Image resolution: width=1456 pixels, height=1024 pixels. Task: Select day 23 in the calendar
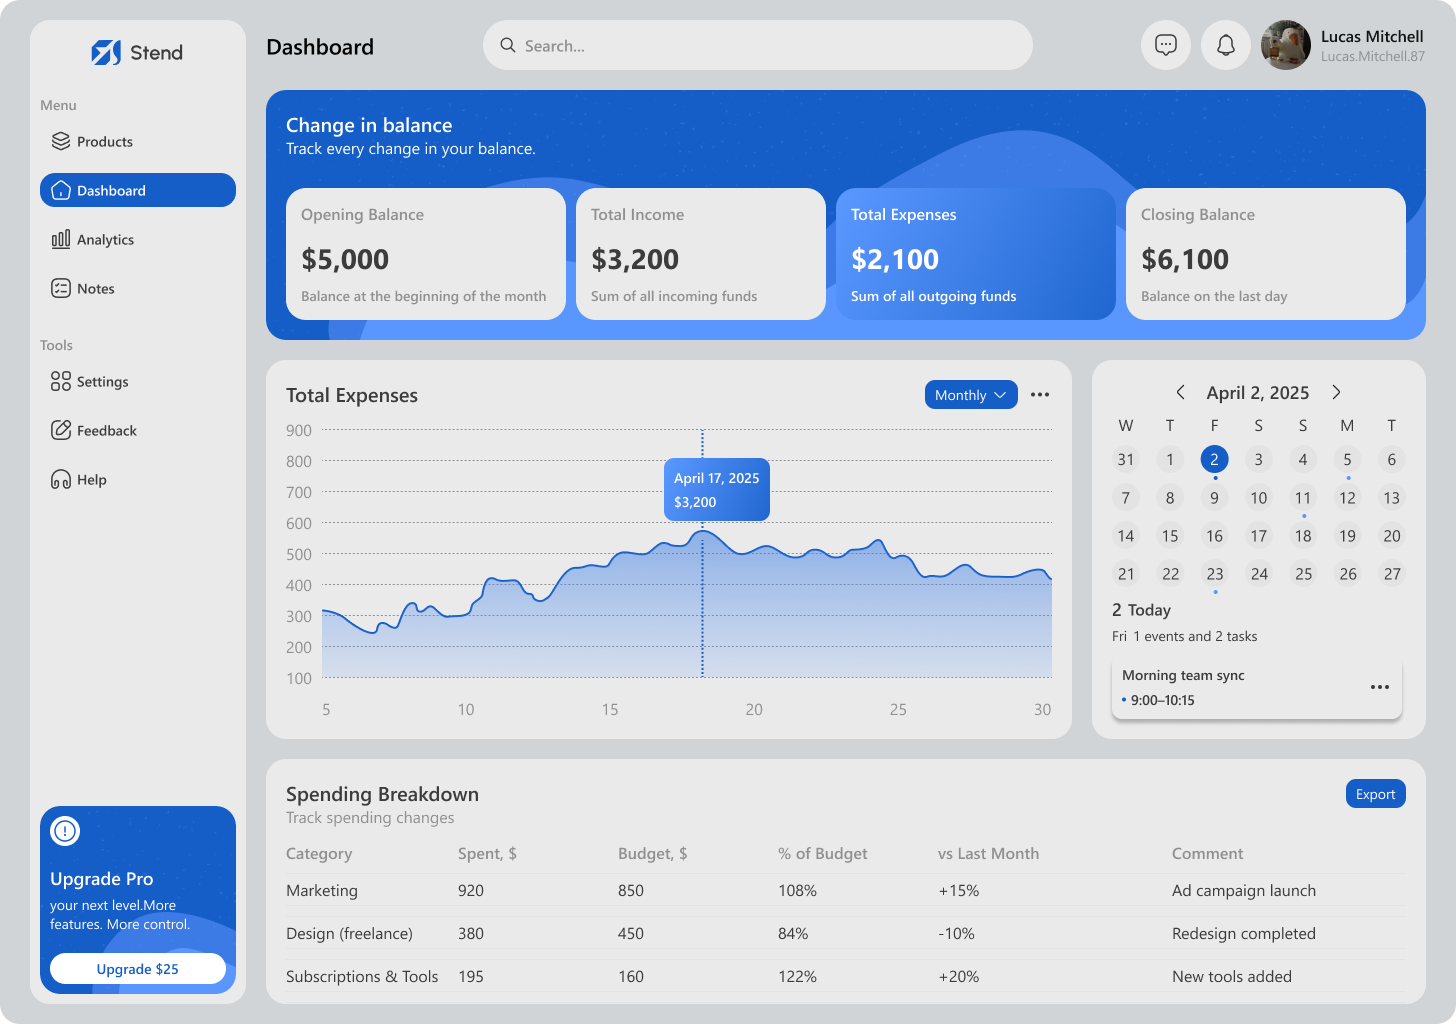tap(1215, 574)
